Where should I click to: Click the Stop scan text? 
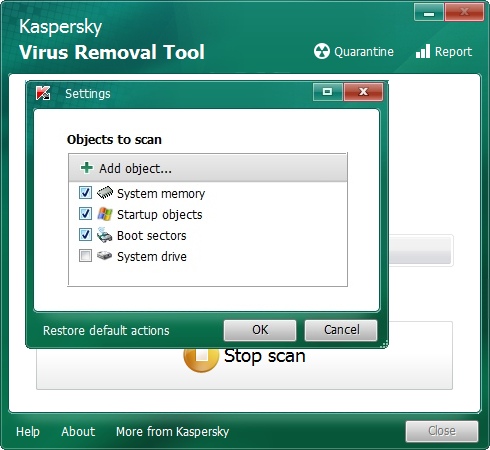[265, 356]
